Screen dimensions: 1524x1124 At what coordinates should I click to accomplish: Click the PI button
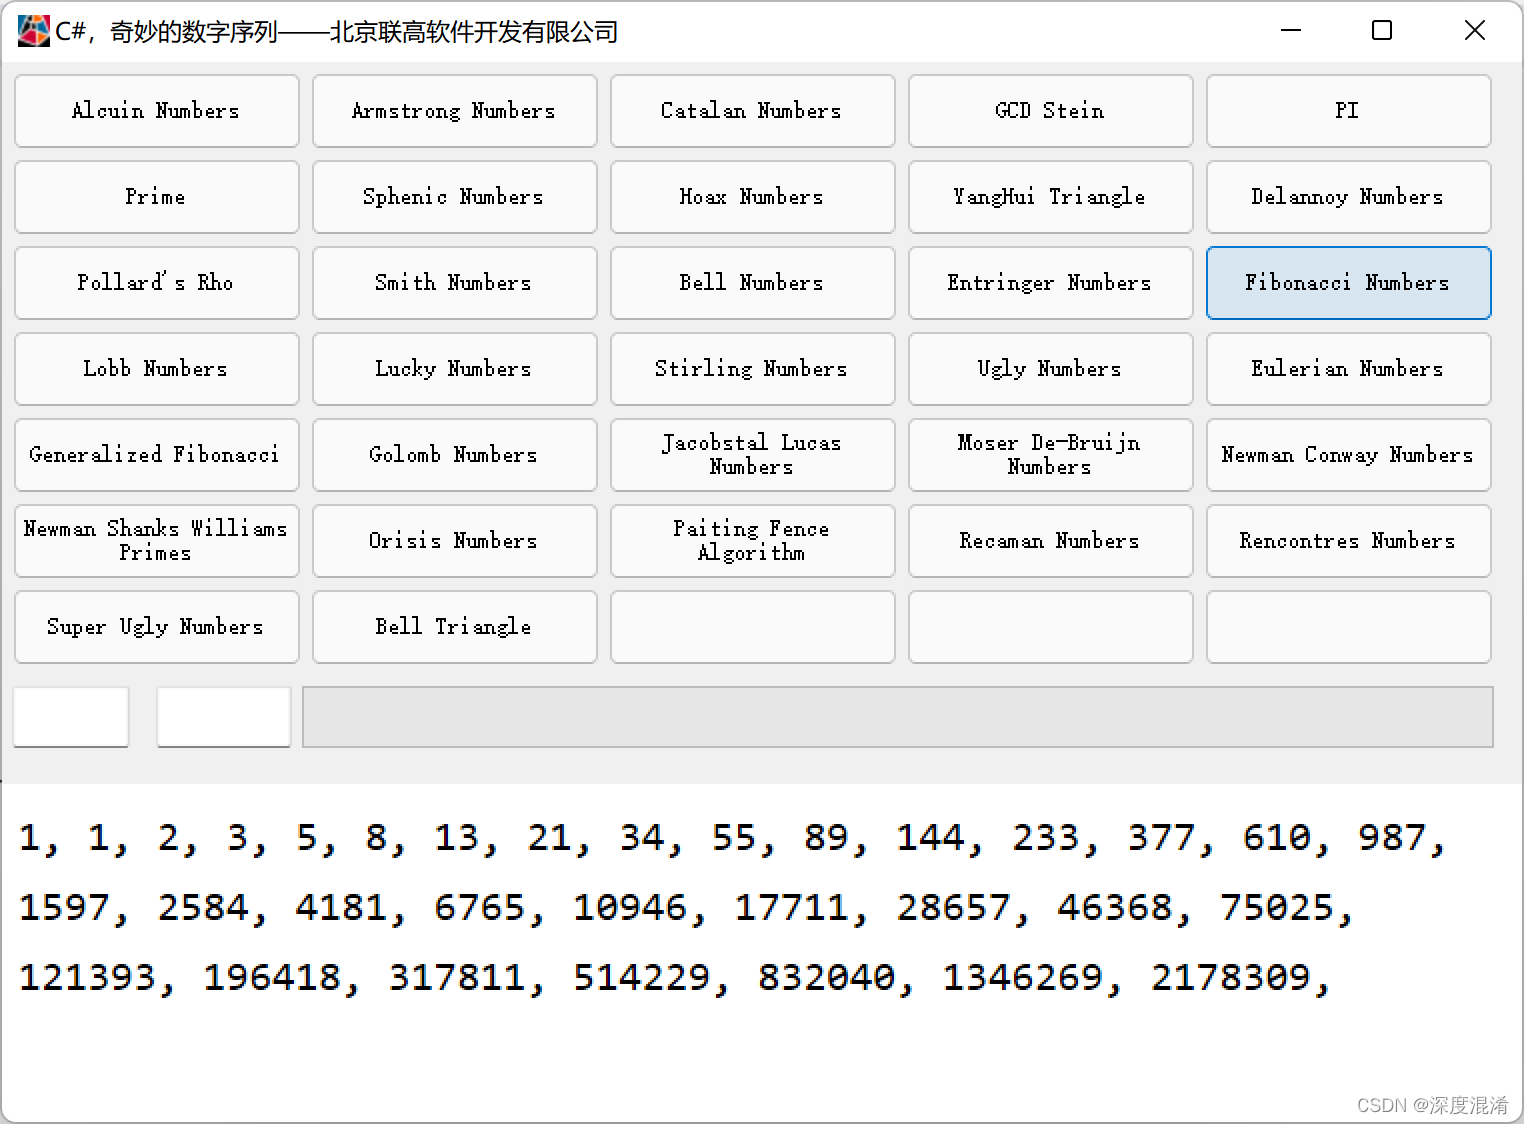click(x=1348, y=111)
